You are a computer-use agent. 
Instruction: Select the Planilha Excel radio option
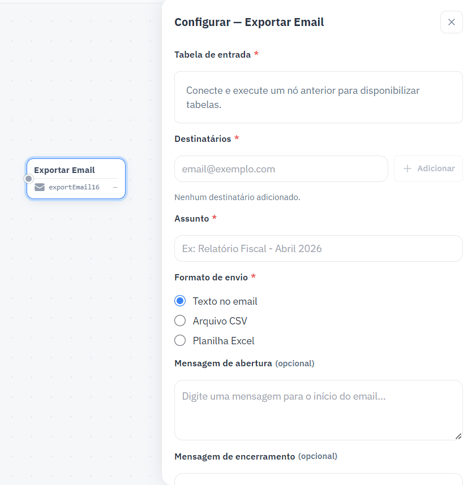tap(180, 340)
